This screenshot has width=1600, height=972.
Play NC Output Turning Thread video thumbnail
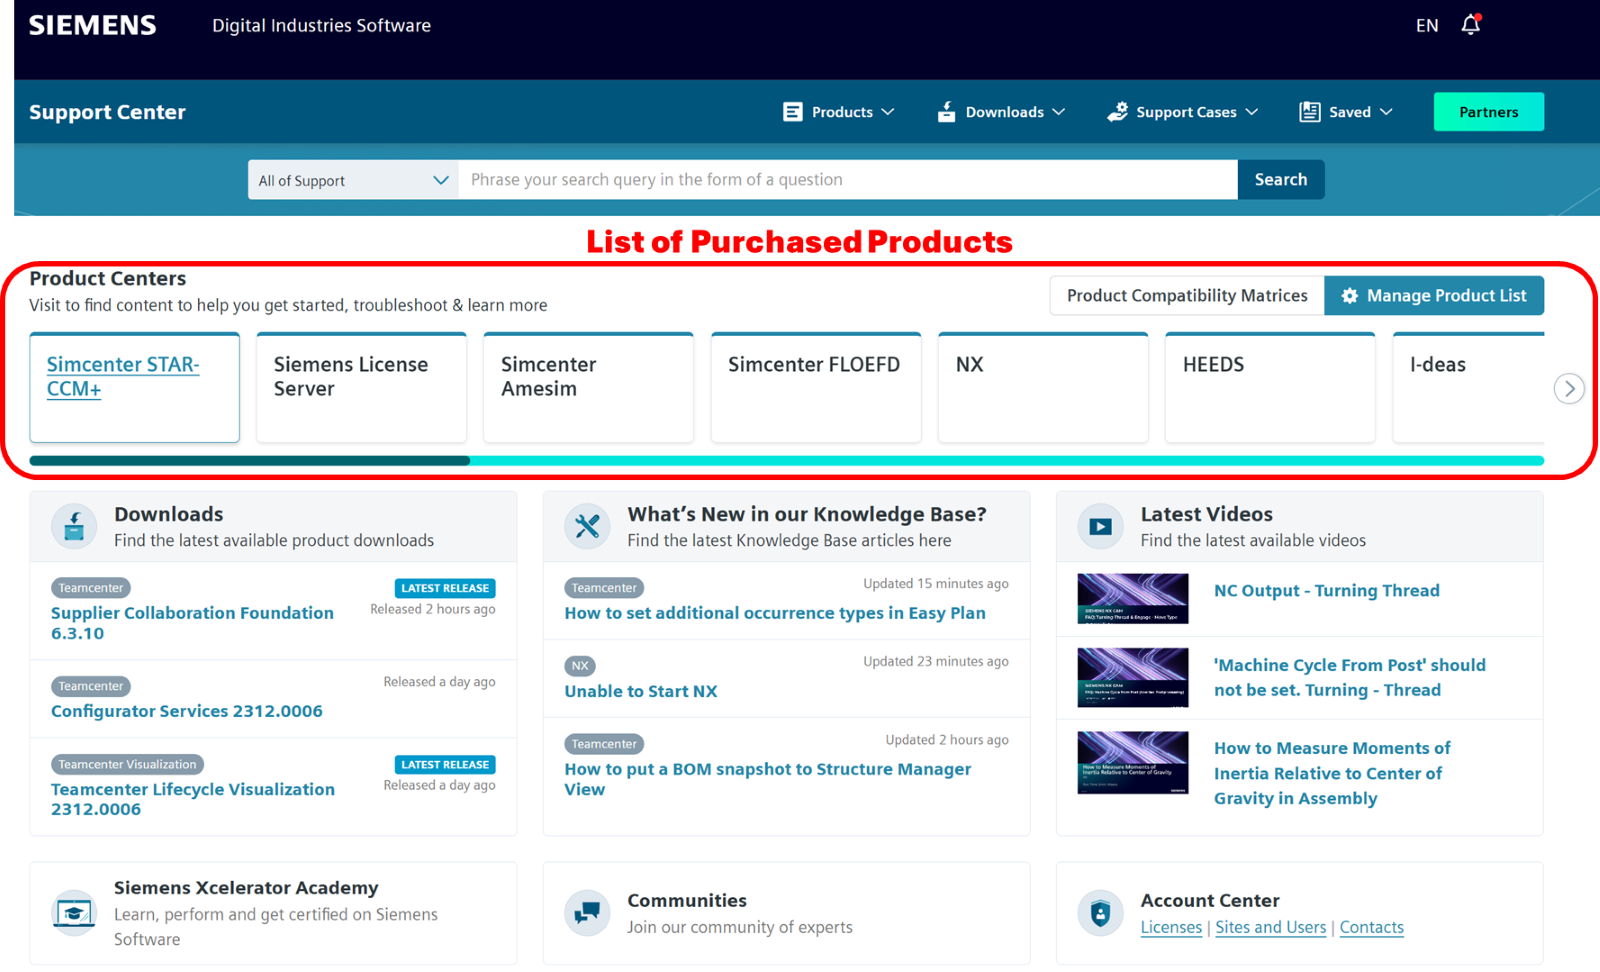coord(1133,599)
